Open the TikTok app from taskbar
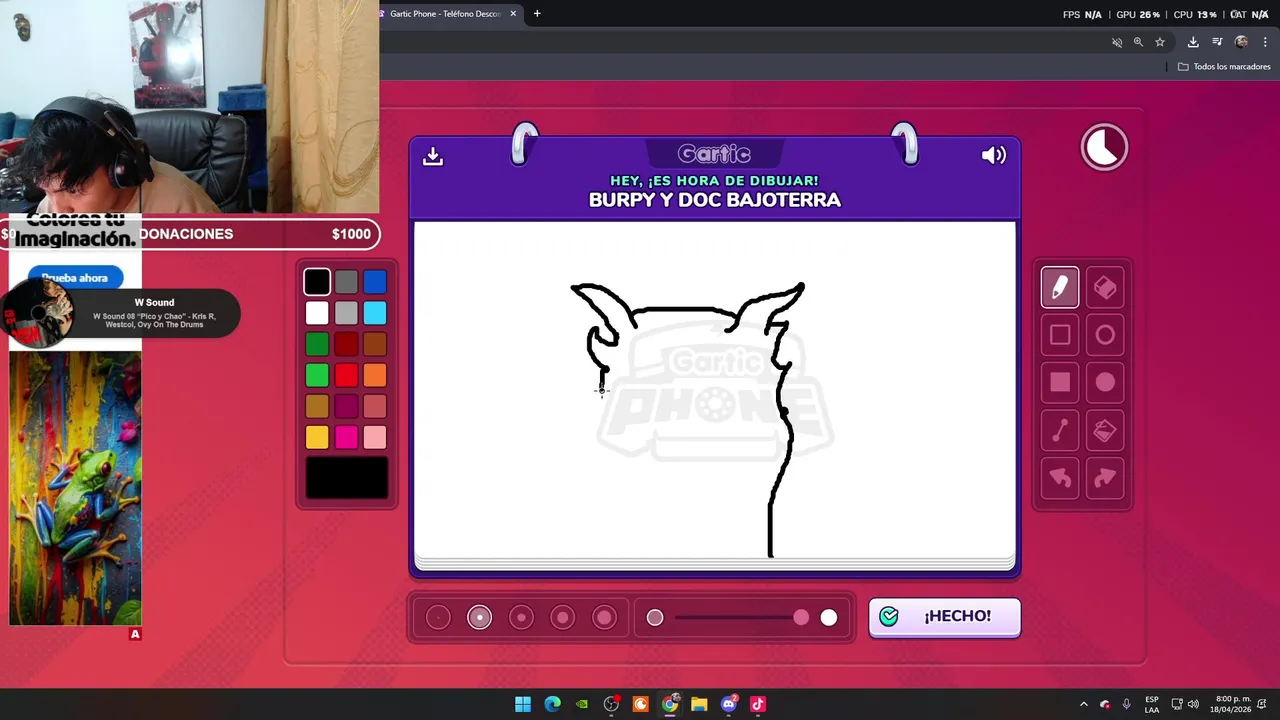 point(758,704)
